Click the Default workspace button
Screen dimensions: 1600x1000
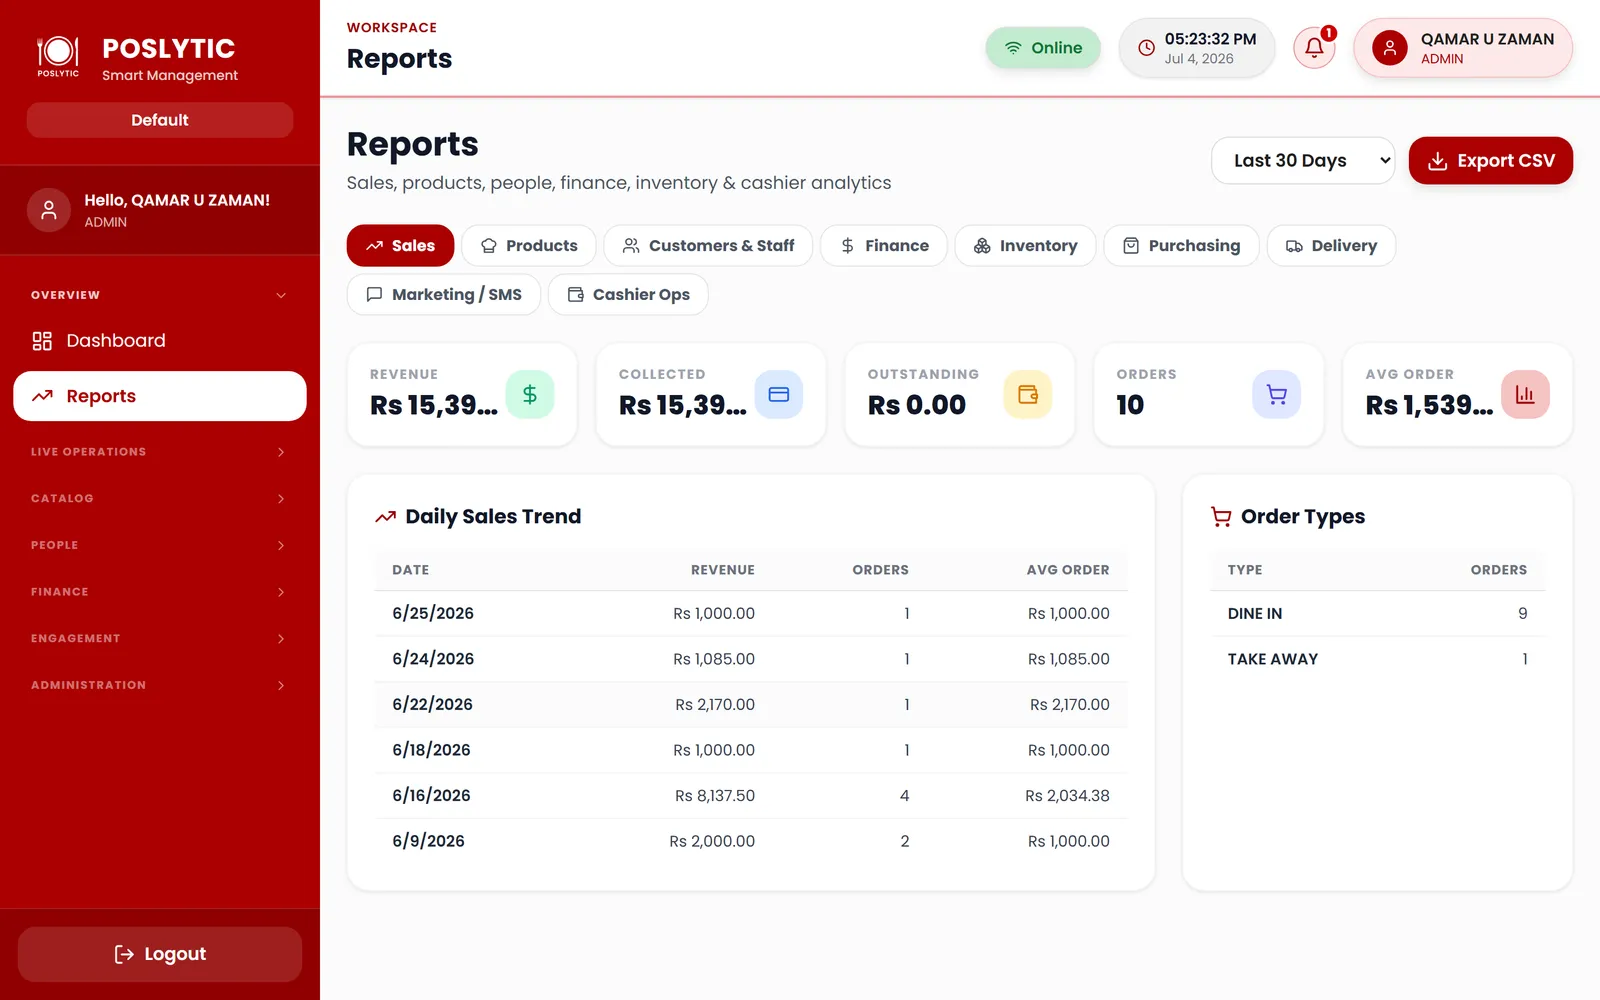[160, 120]
